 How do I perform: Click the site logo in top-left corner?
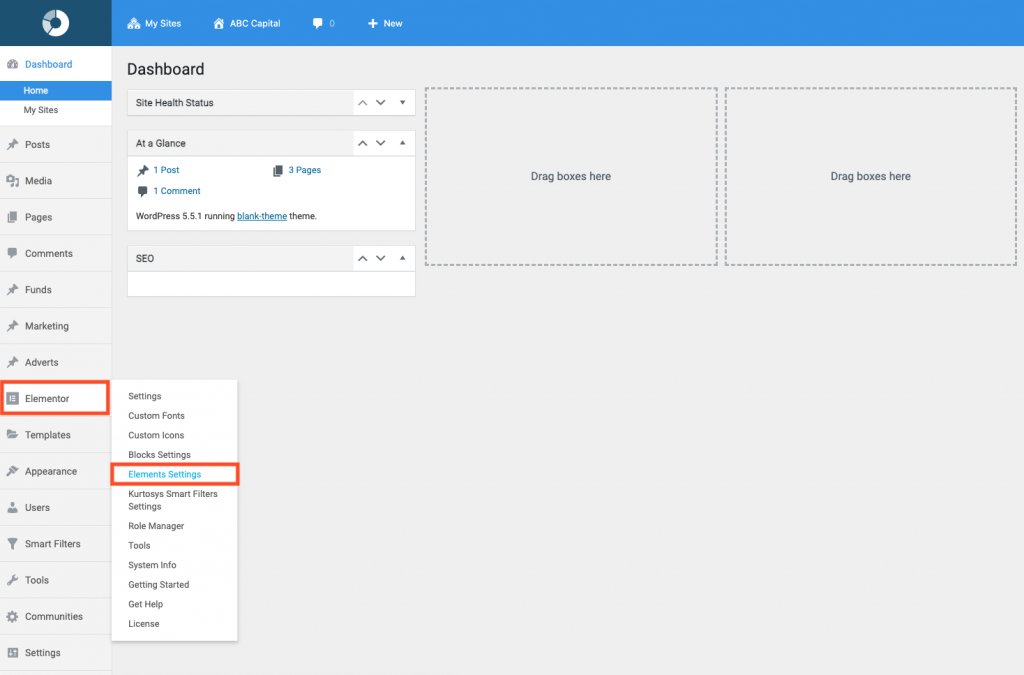(x=56, y=23)
